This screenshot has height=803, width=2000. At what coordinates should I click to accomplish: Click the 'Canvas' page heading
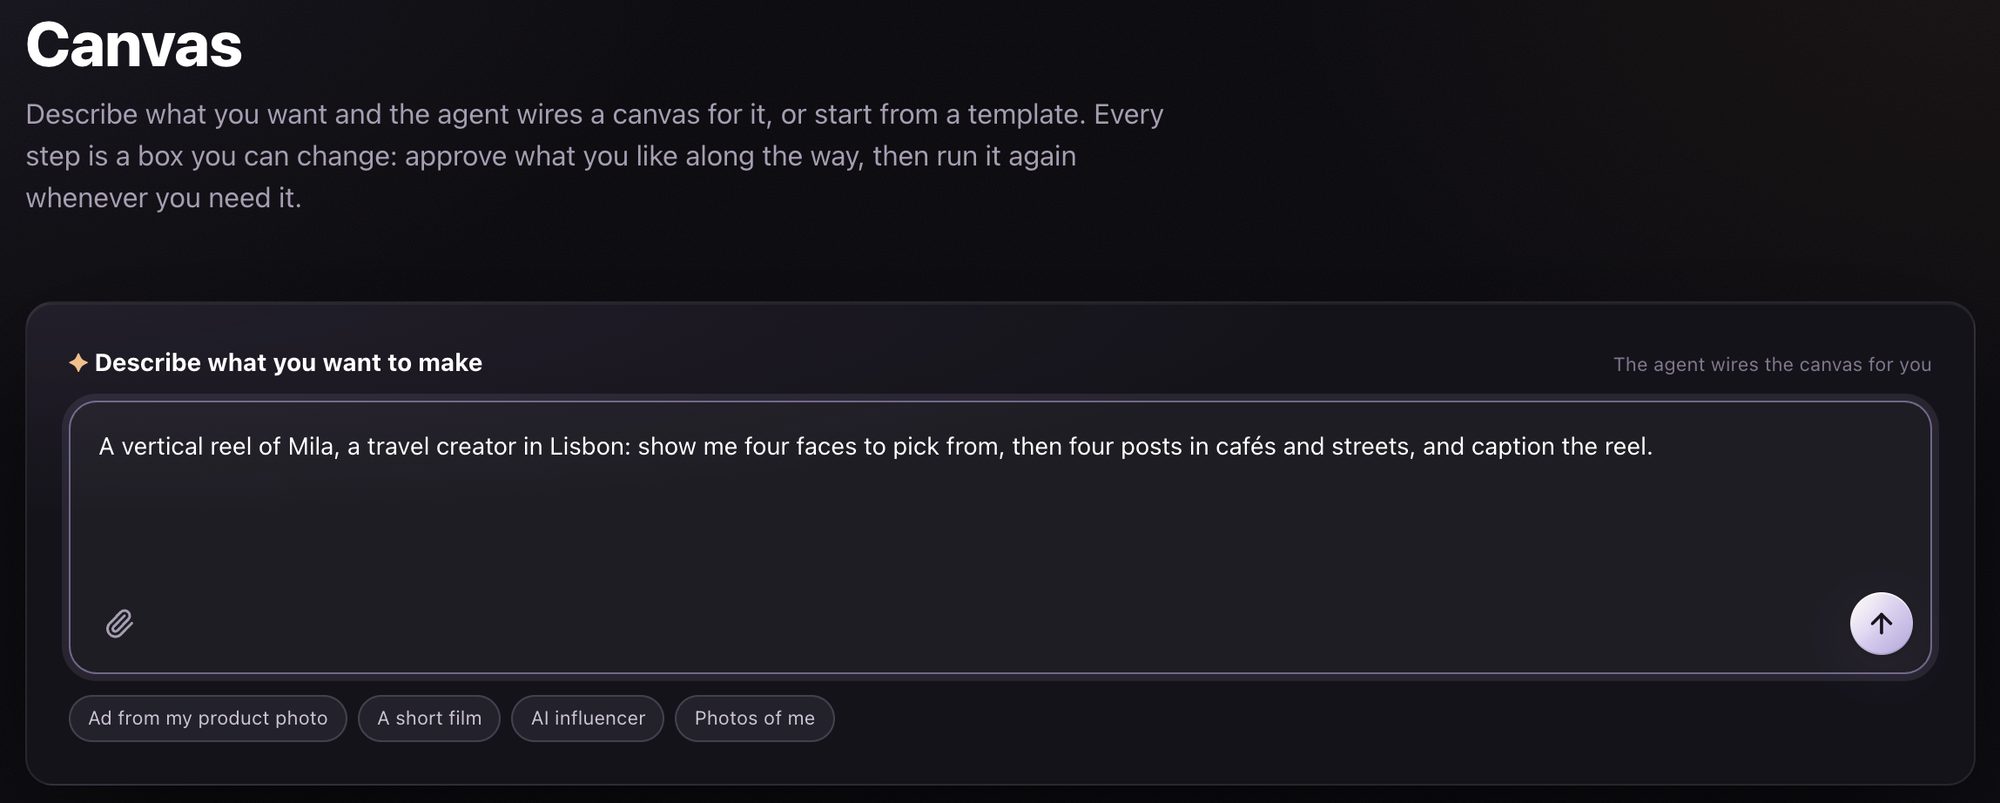pos(134,45)
